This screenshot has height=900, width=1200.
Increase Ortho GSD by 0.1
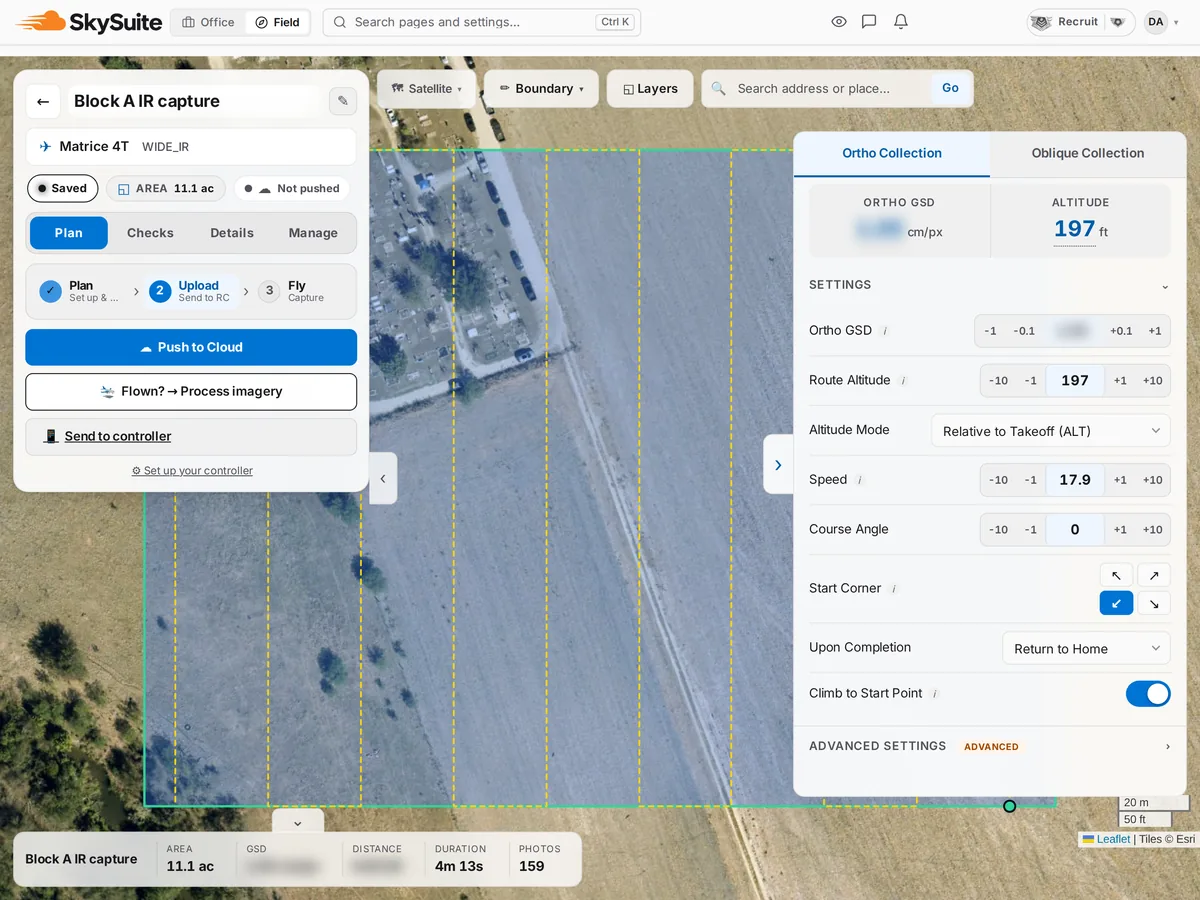pyautogui.click(x=1121, y=331)
